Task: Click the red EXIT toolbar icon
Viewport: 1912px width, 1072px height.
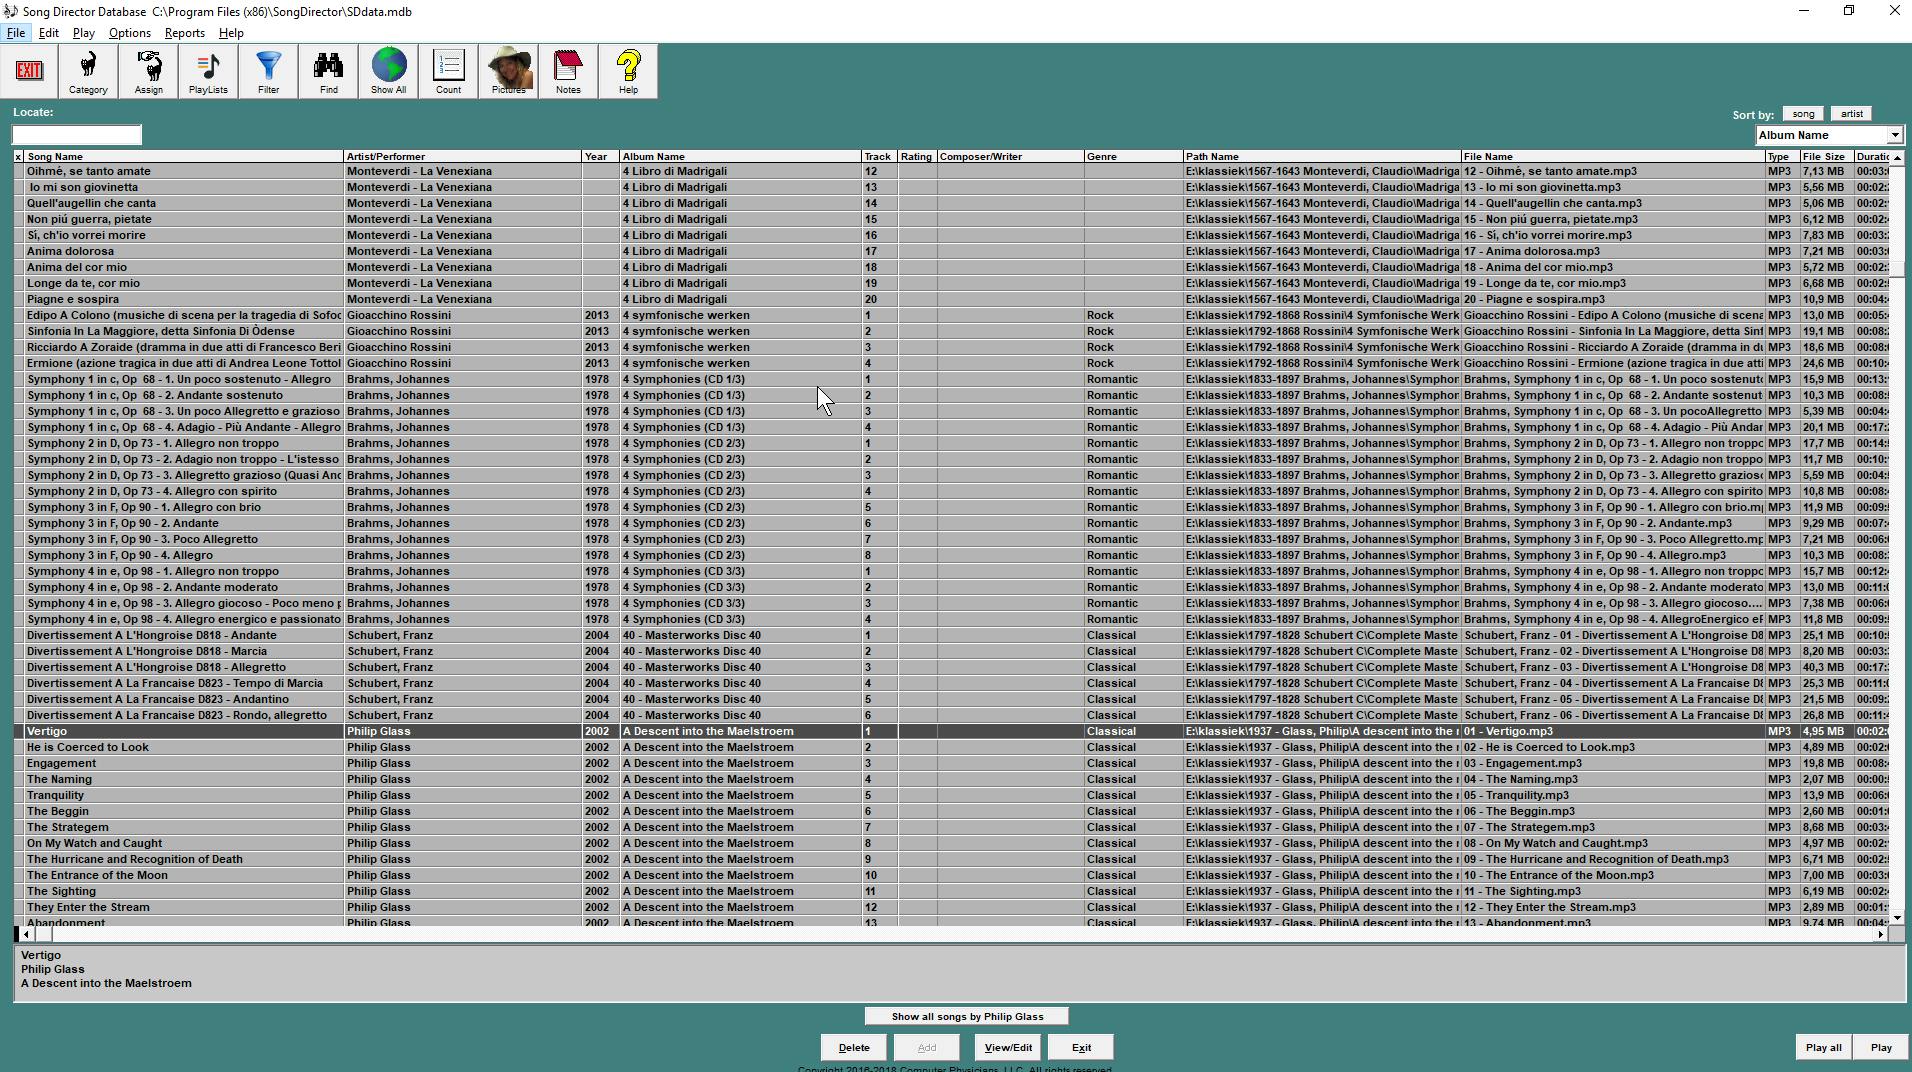Action: click(x=29, y=71)
